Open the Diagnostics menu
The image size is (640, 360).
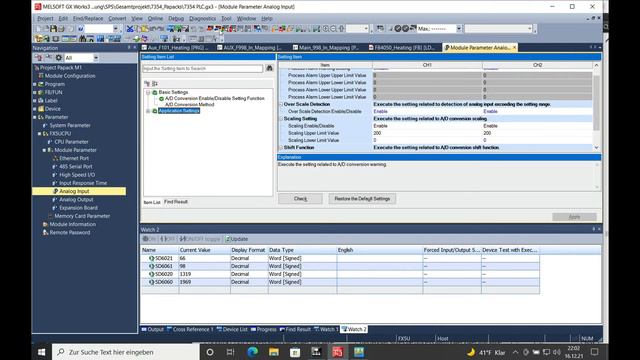tap(202, 18)
